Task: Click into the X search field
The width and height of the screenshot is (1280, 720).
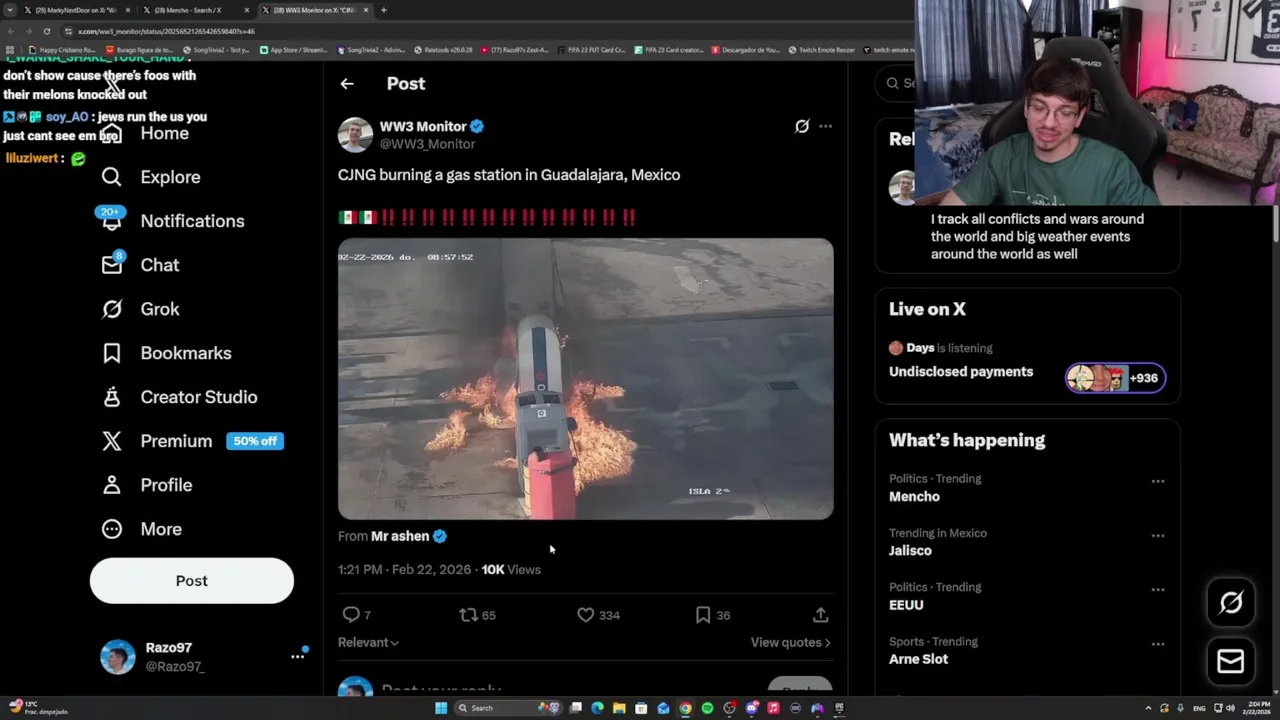Action: [895, 83]
